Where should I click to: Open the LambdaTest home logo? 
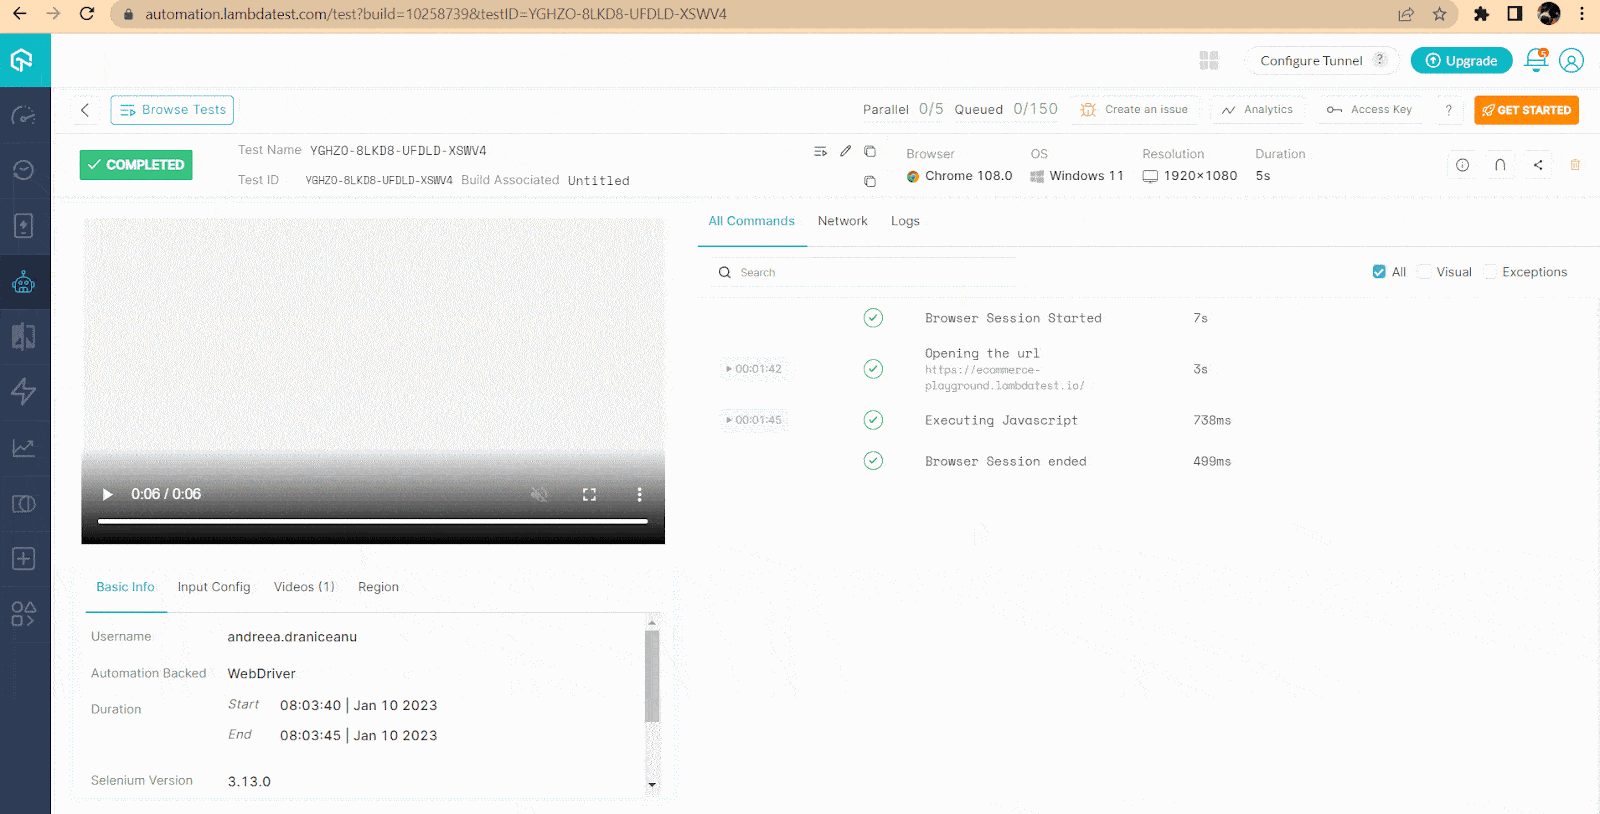[x=22, y=61]
